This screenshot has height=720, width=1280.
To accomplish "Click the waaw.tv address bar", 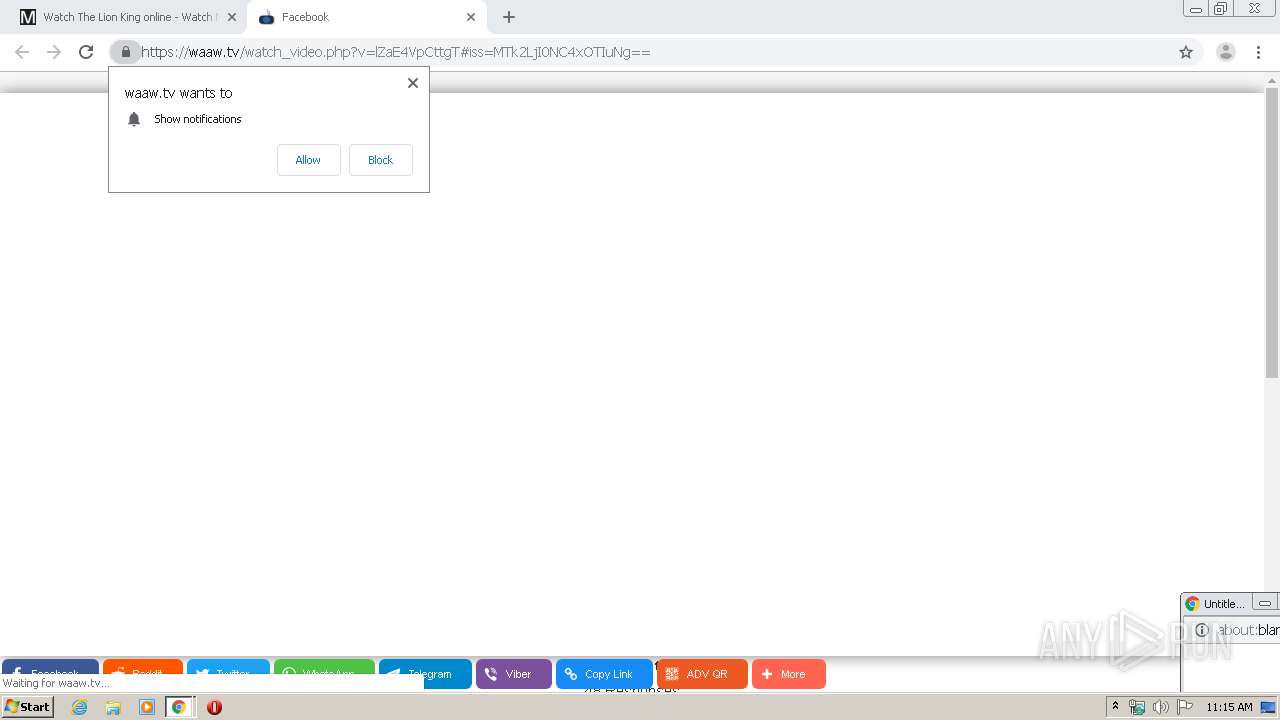I will [655, 52].
